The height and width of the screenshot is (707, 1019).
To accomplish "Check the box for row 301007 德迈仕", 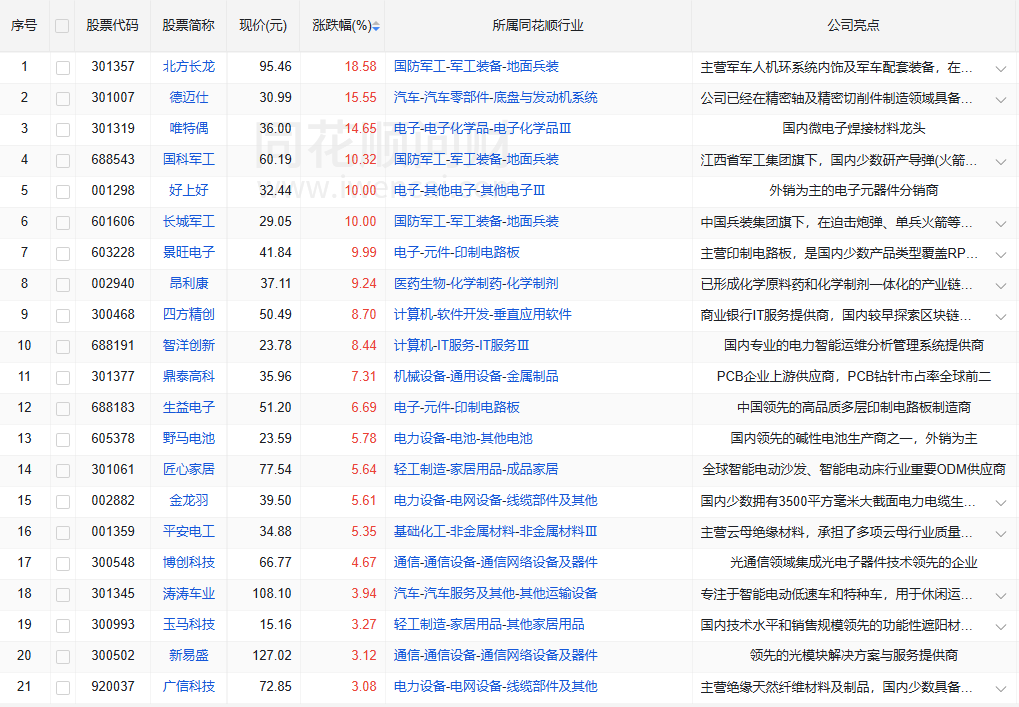I will click(63, 99).
